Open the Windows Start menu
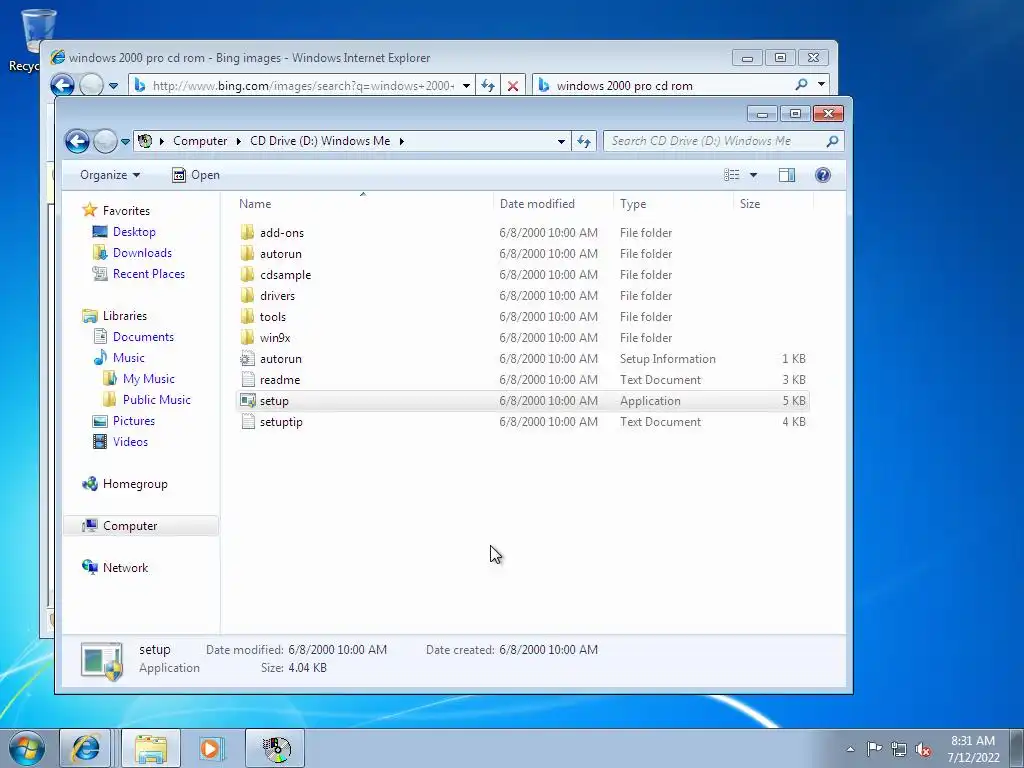Image resolution: width=1024 pixels, height=768 pixels. (27, 748)
